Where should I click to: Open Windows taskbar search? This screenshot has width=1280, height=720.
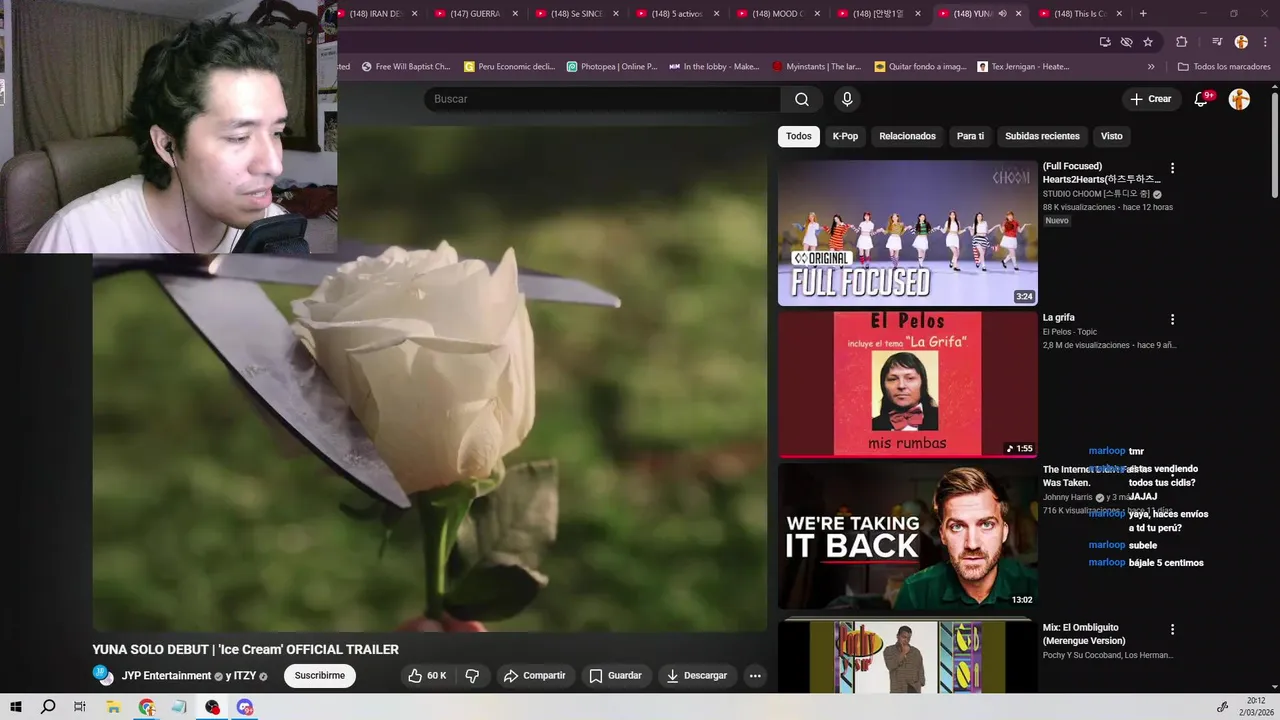coord(48,707)
